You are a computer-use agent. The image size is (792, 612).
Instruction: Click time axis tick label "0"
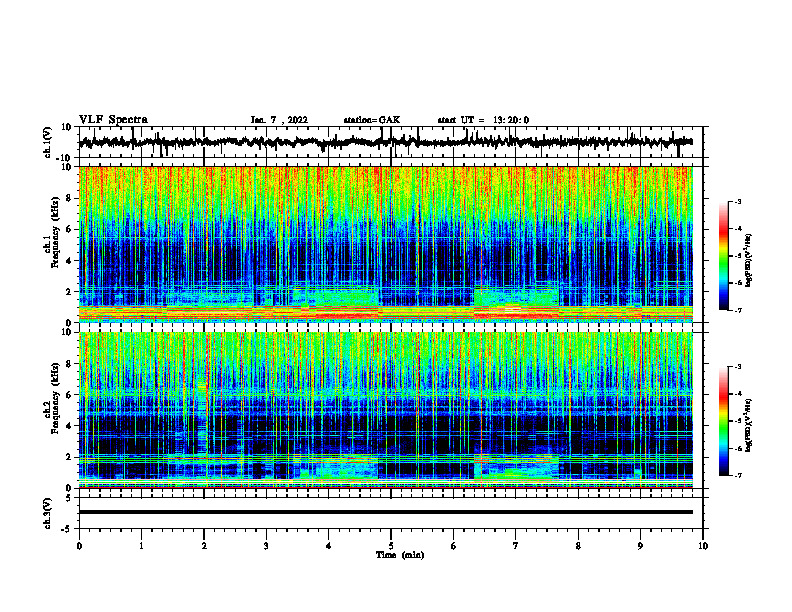tap(79, 546)
